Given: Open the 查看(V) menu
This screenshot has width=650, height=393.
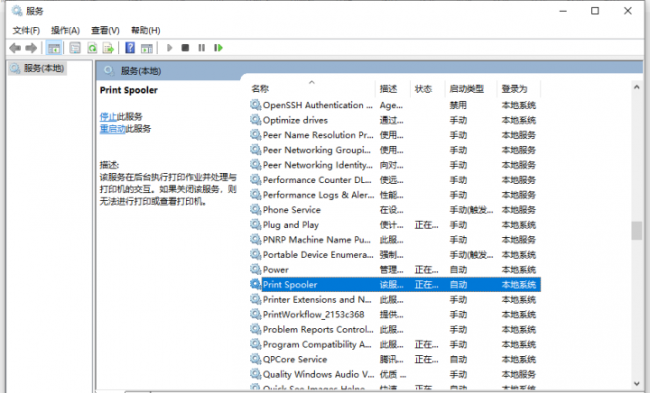Looking at the screenshot, I should coord(105,30).
